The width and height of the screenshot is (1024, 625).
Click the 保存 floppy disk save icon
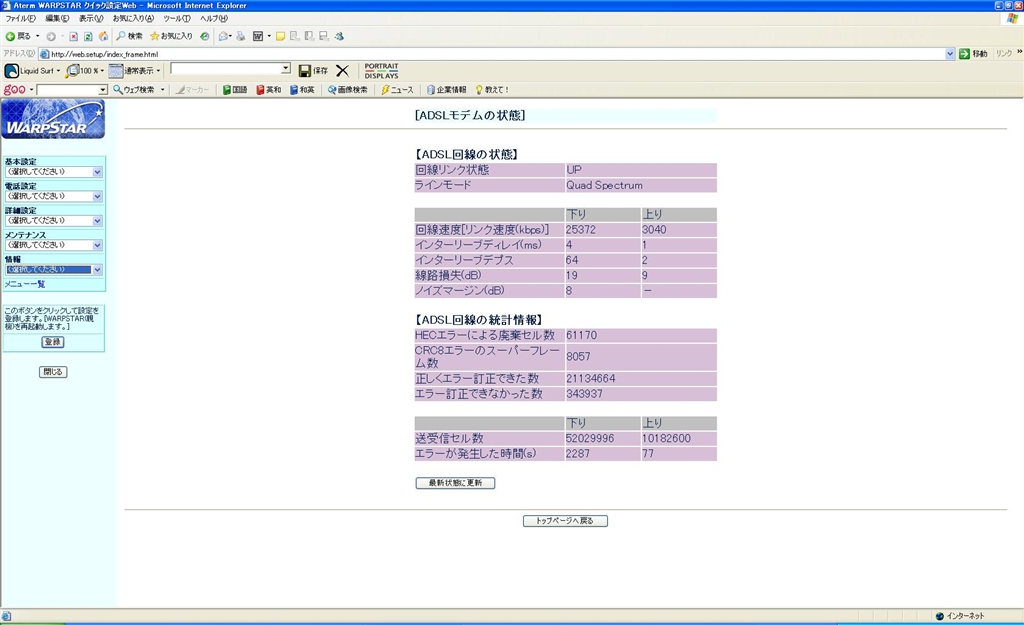click(x=305, y=71)
